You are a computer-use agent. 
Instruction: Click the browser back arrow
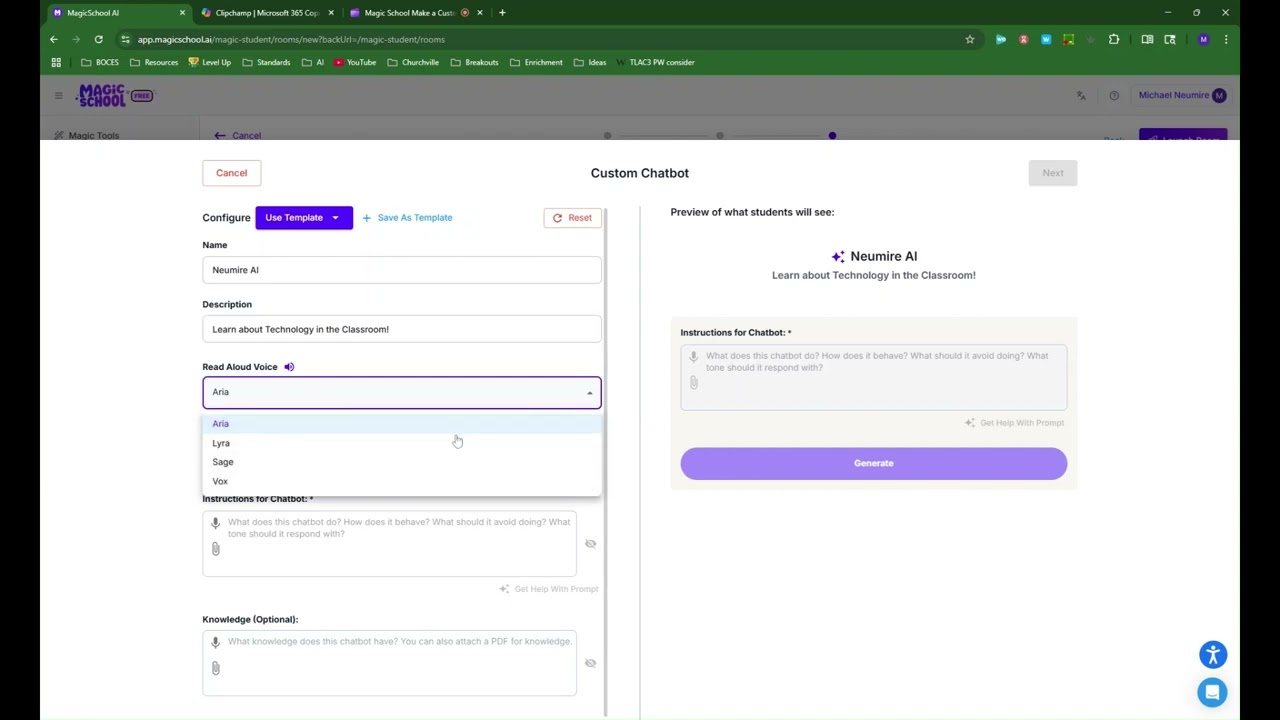(x=54, y=39)
